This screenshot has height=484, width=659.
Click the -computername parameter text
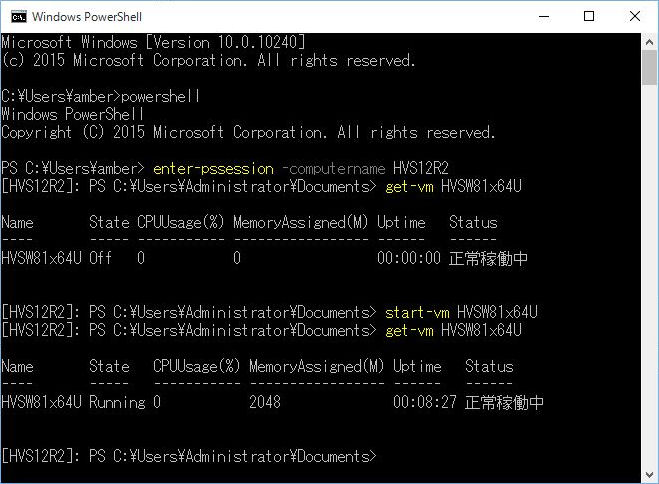click(x=334, y=169)
